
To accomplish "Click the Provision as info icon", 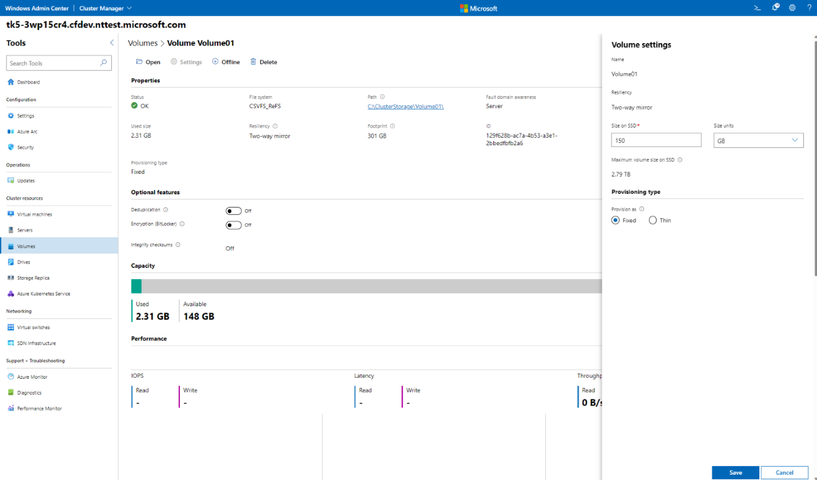I will pyautogui.click(x=641, y=209).
